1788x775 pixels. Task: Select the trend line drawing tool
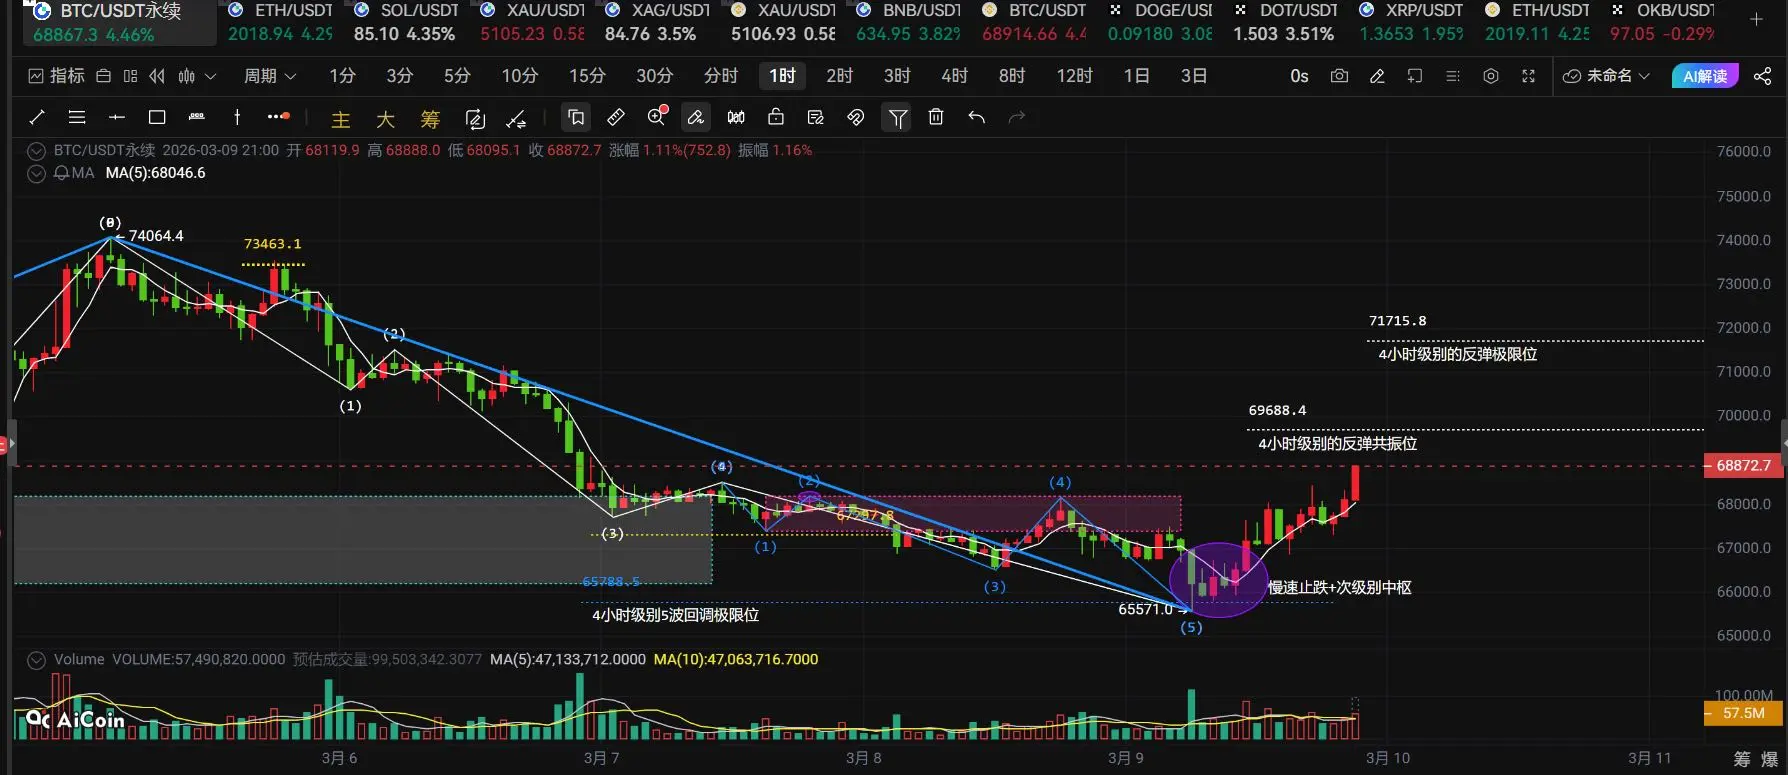(37, 117)
